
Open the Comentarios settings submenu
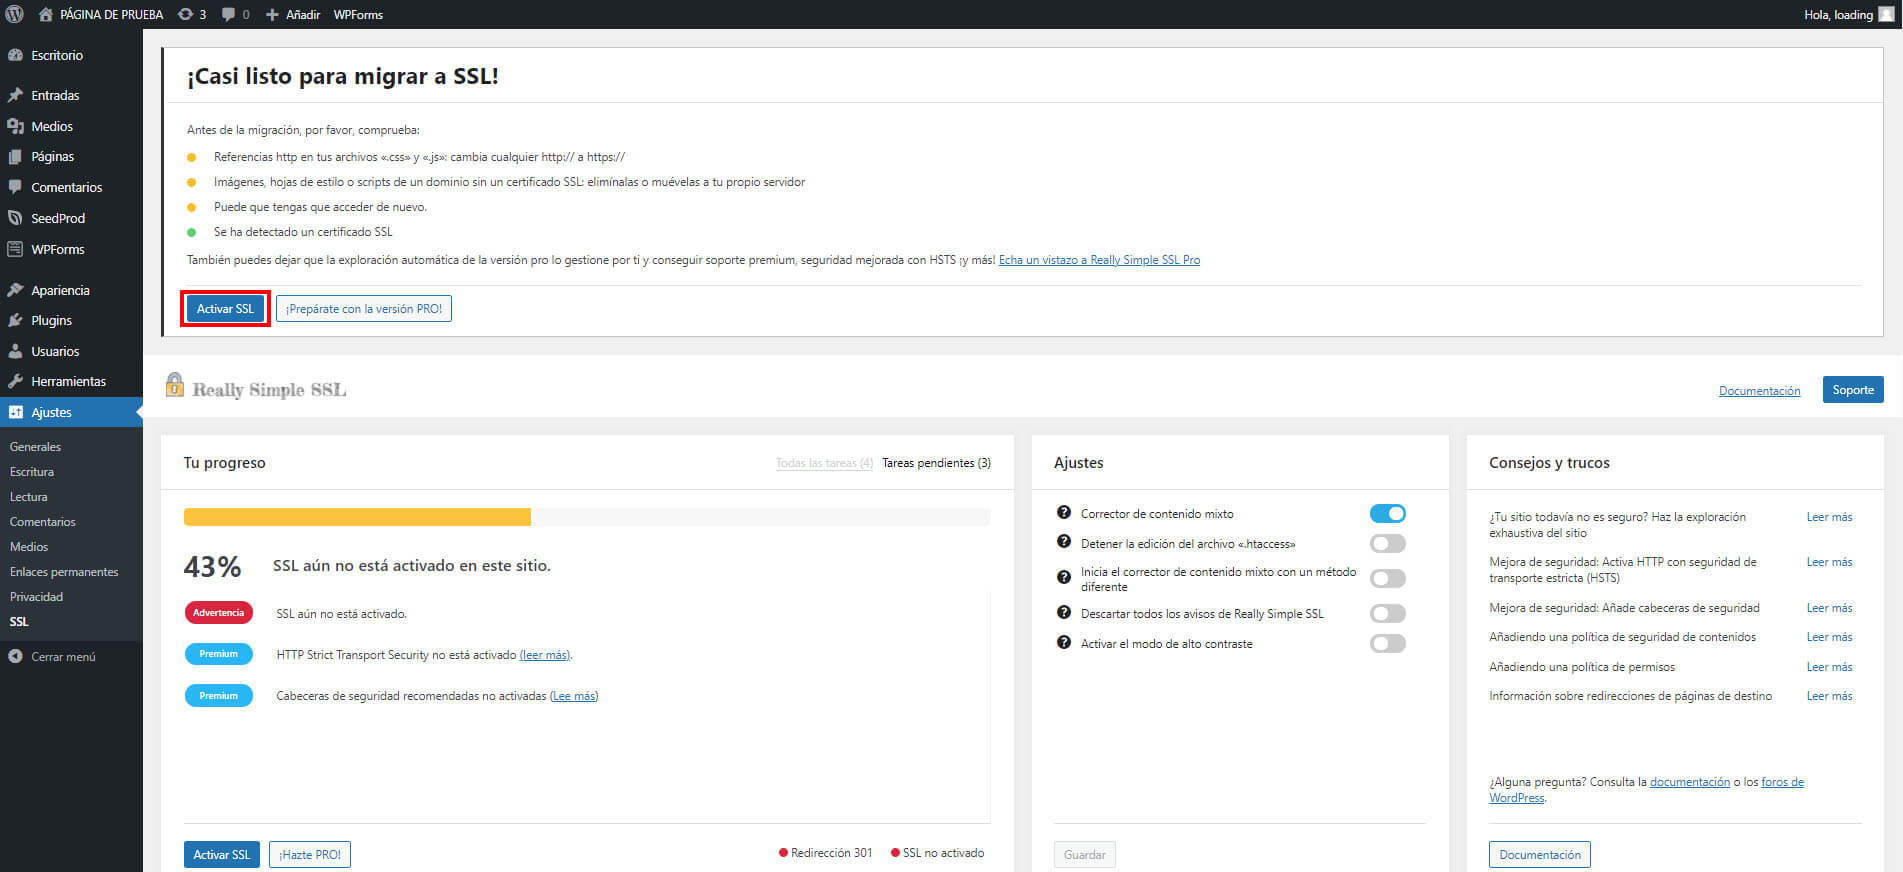pos(42,522)
